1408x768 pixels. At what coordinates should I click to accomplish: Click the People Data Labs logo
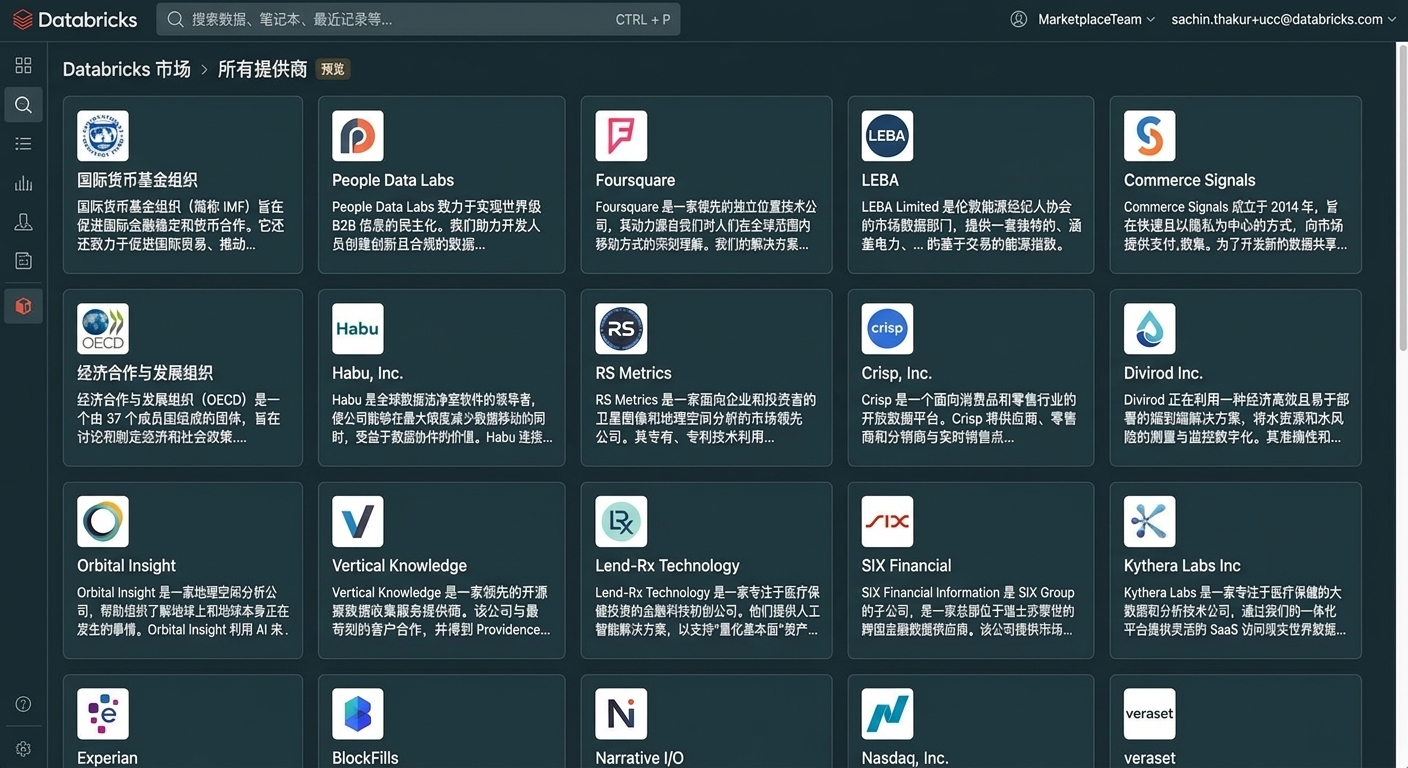[358, 136]
